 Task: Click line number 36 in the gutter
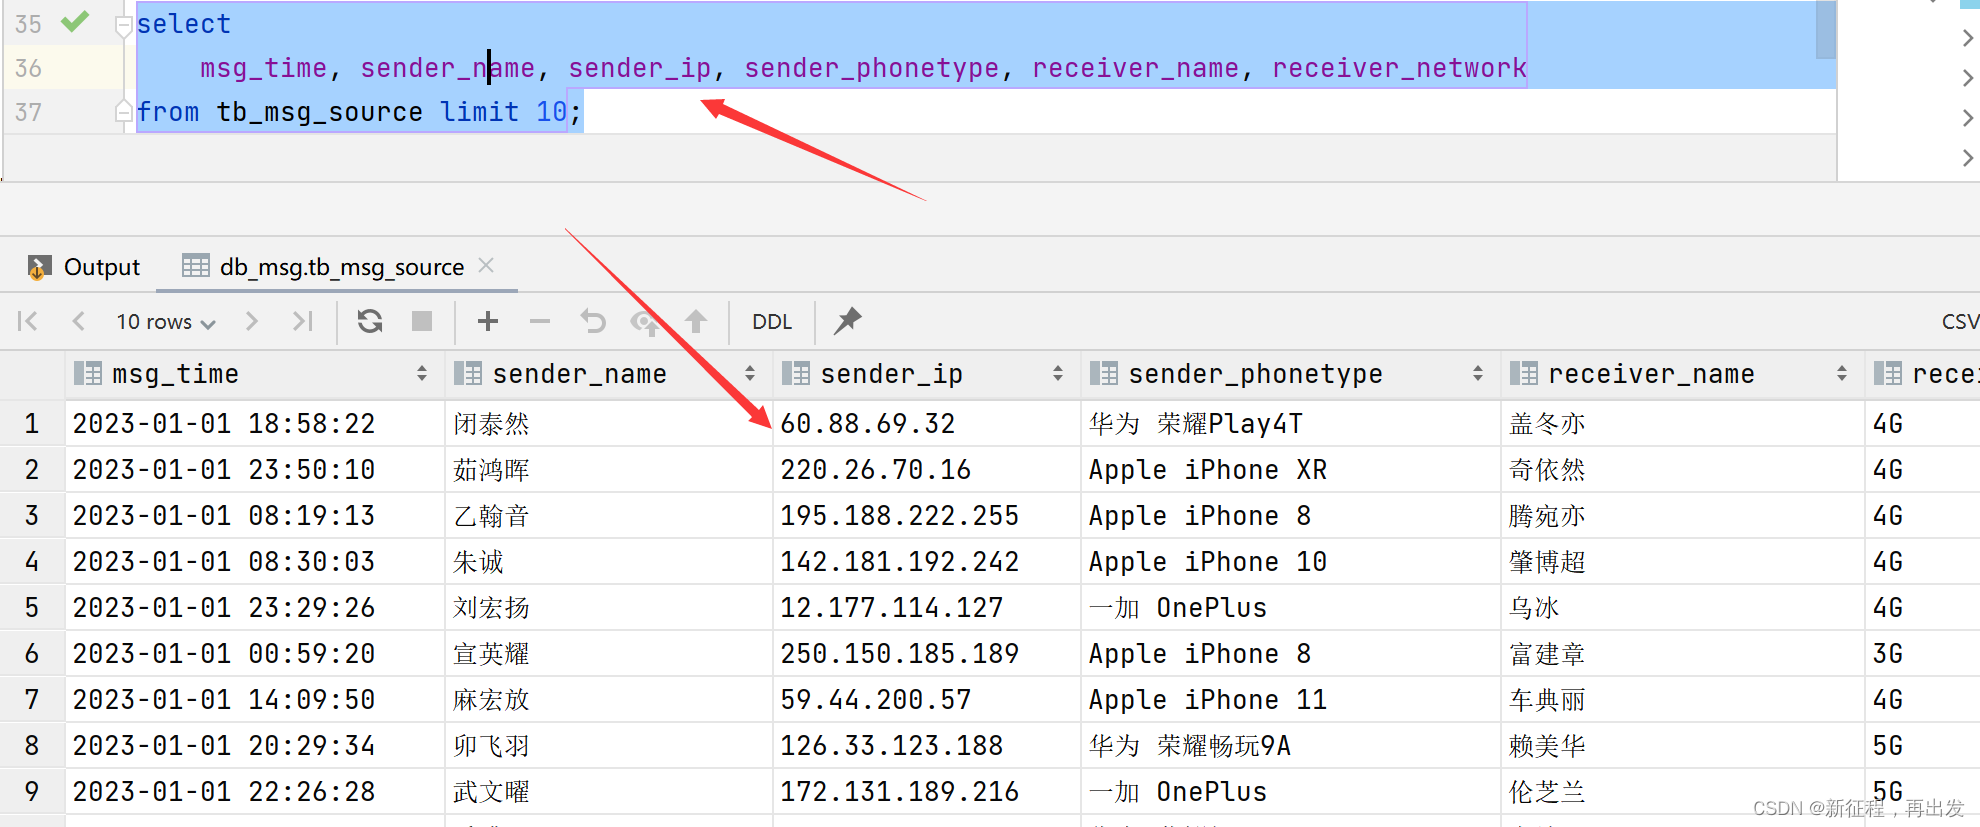pos(28,68)
